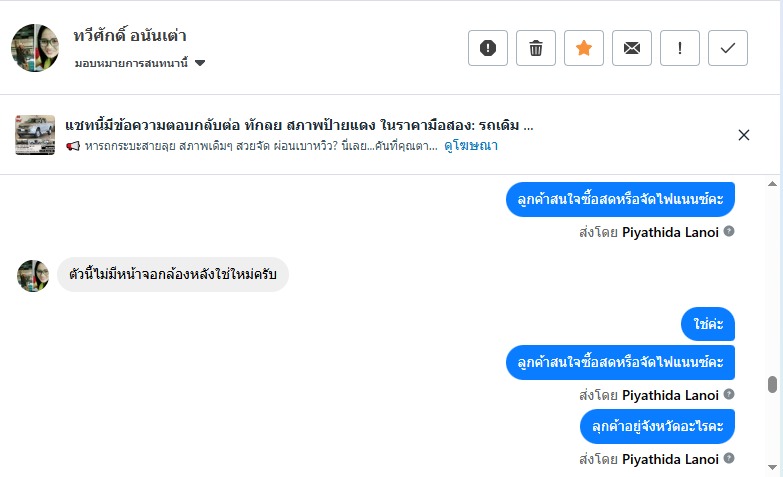The width and height of the screenshot is (783, 477).
Task: Close the ad reply banner
Action: point(744,135)
